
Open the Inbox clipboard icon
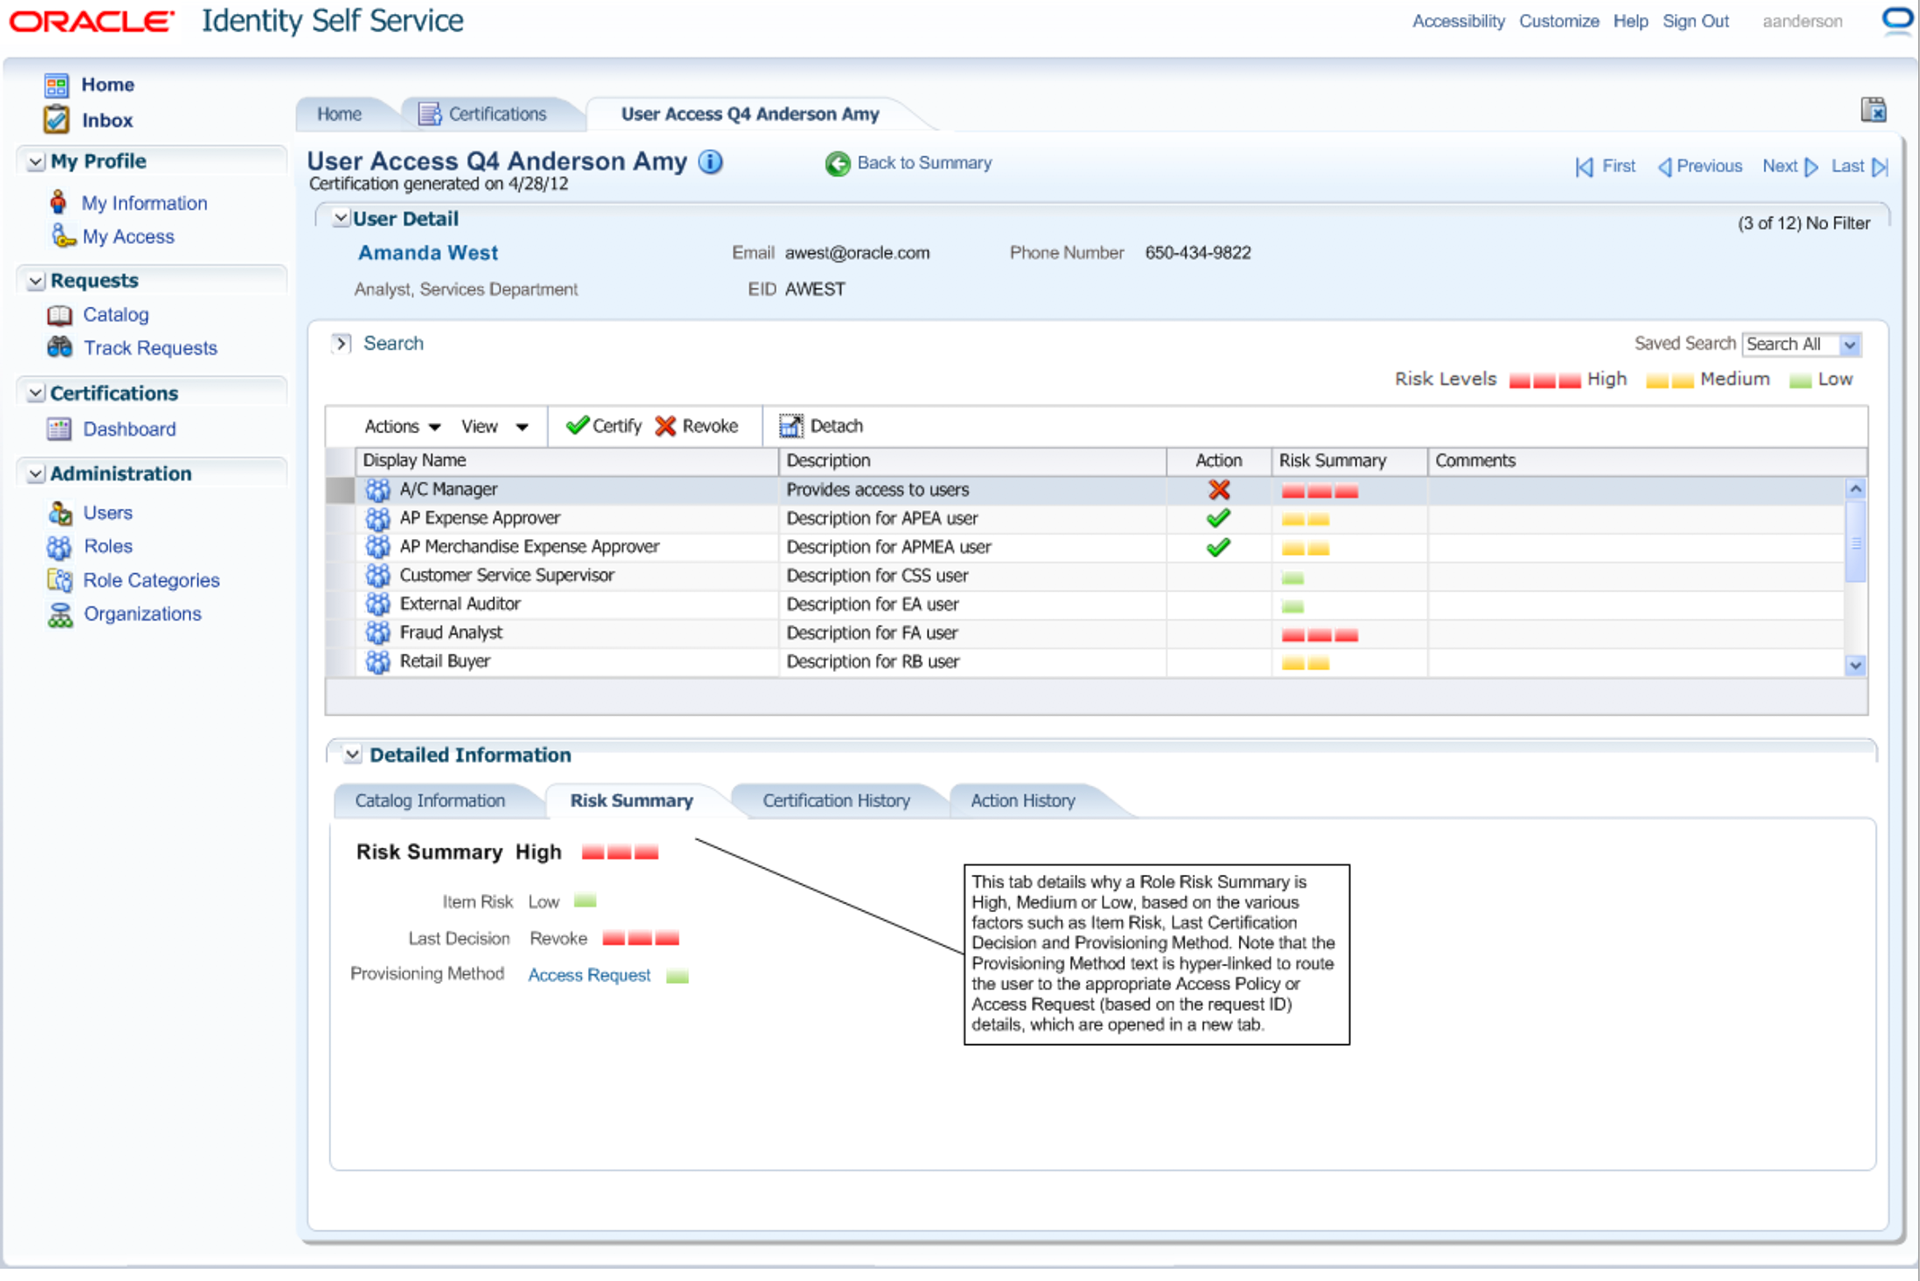coord(56,120)
